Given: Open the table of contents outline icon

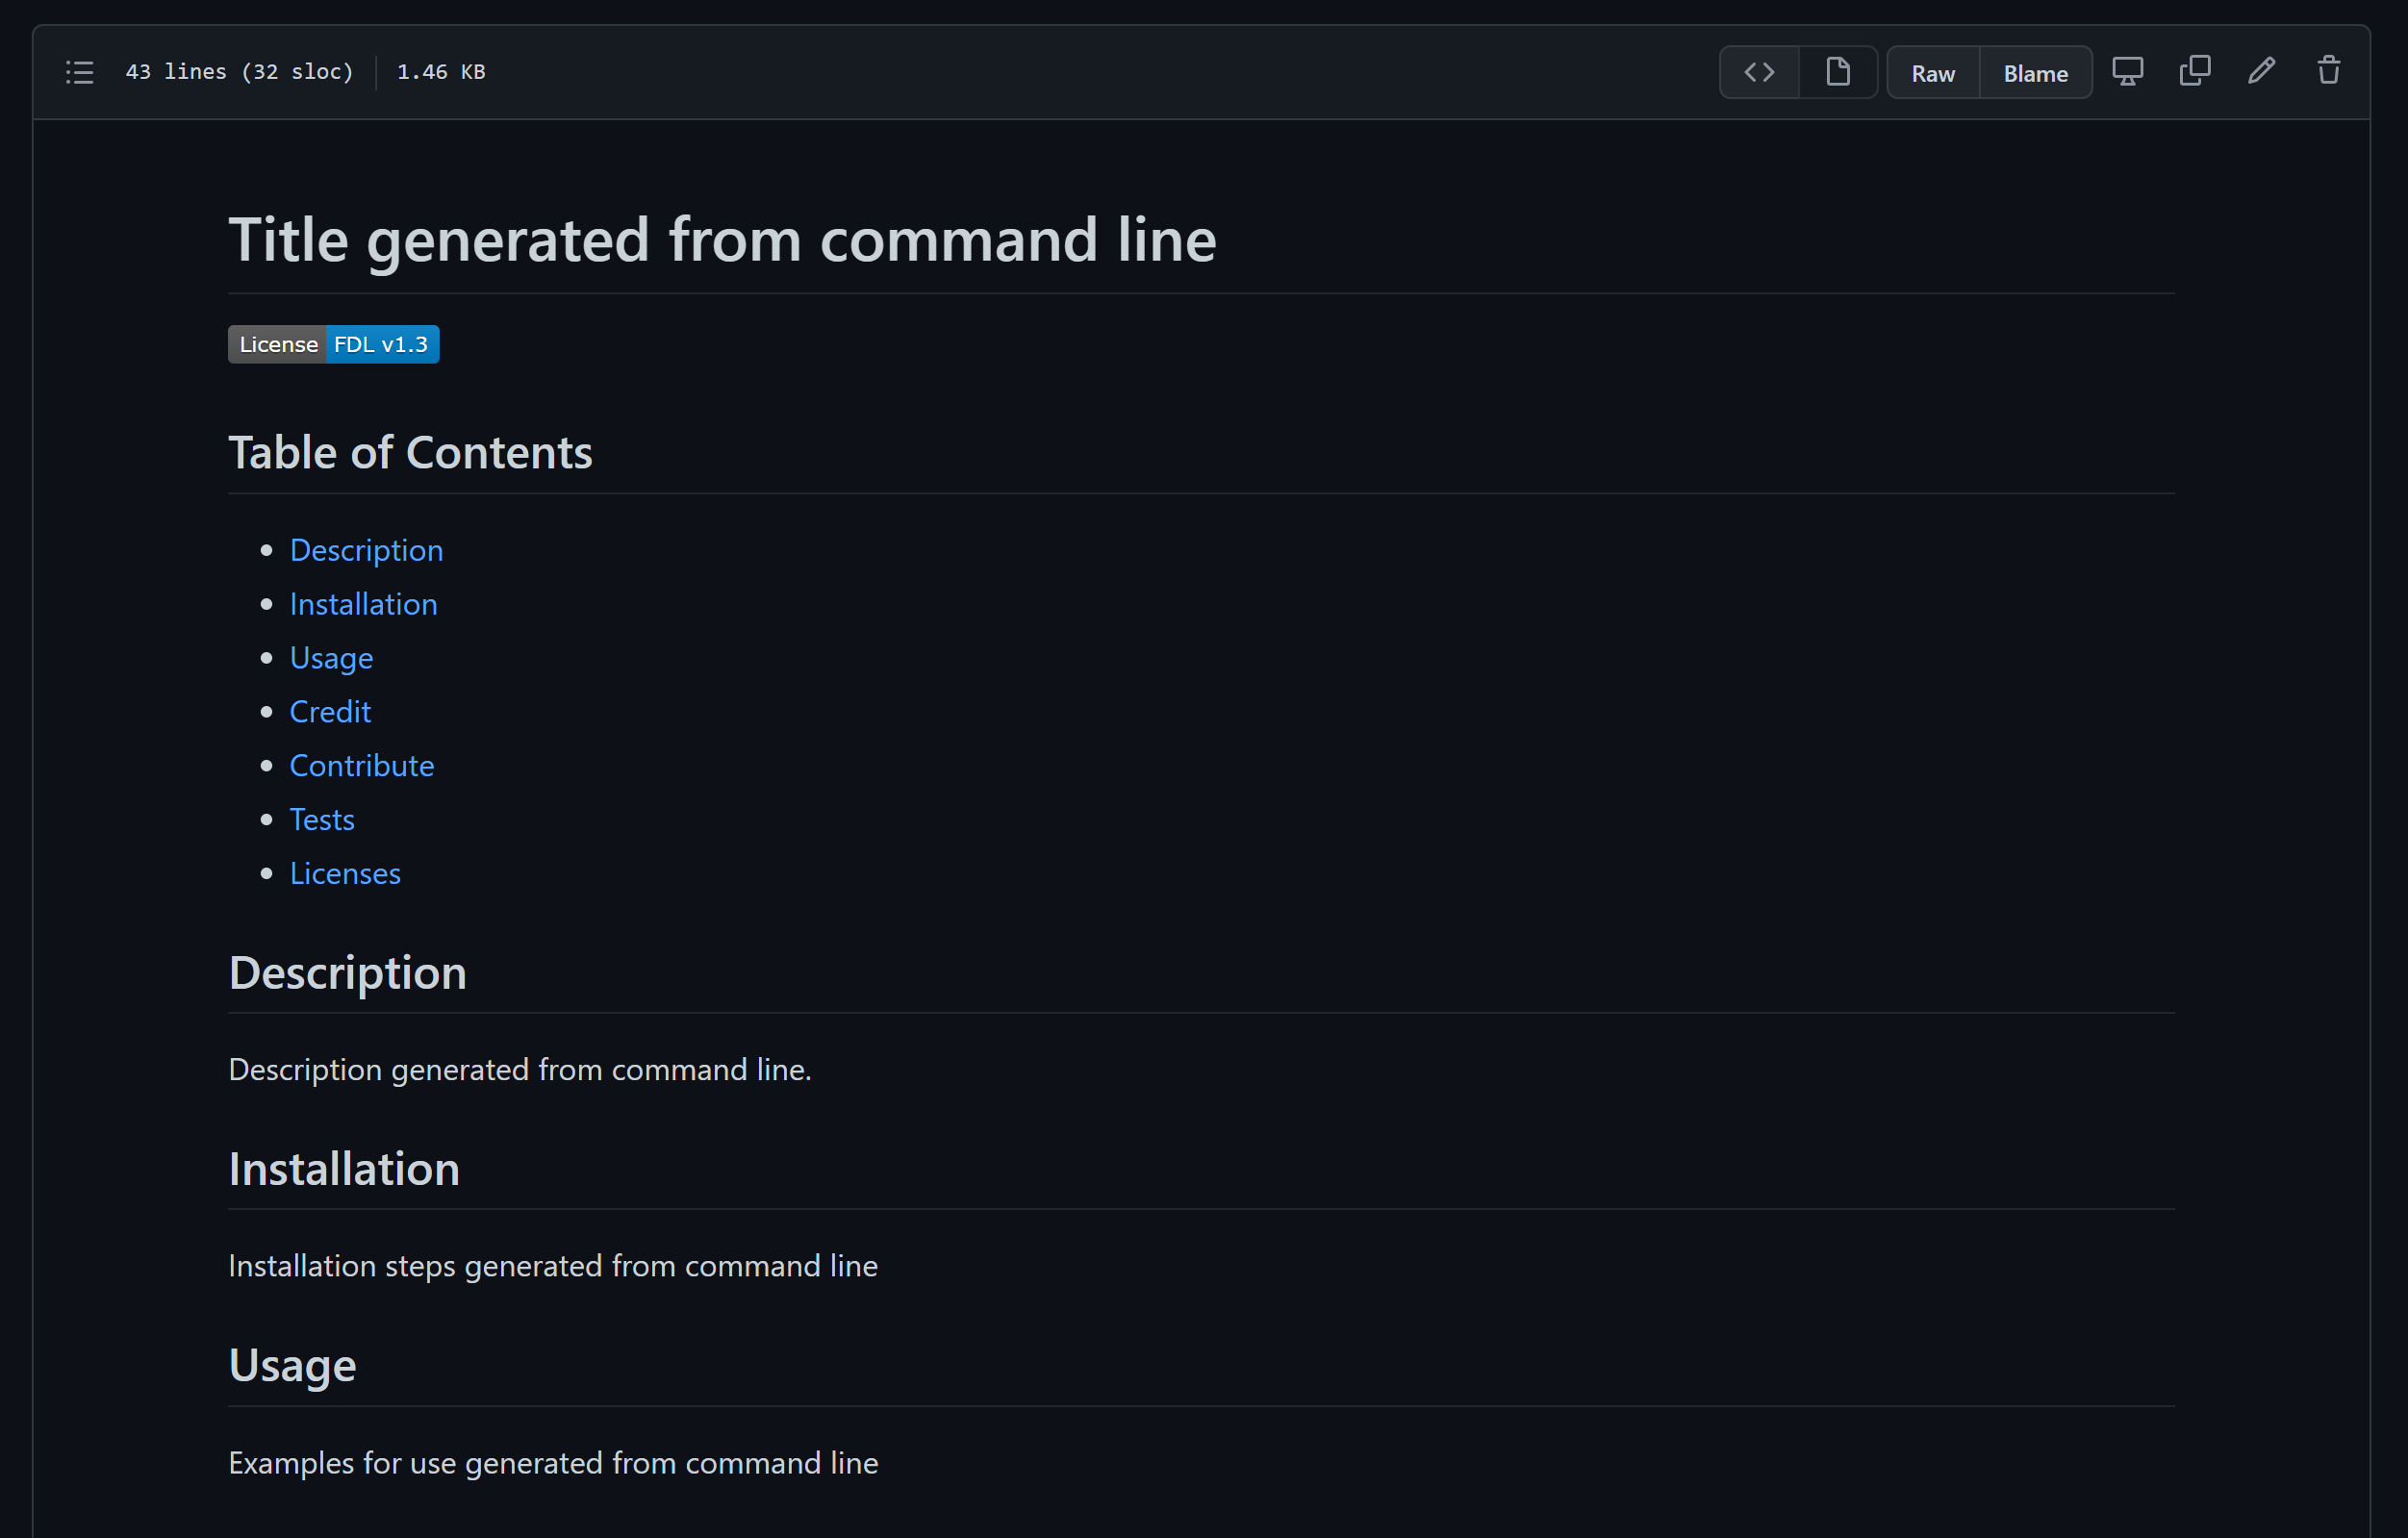Looking at the screenshot, I should pyautogui.click(x=80, y=72).
